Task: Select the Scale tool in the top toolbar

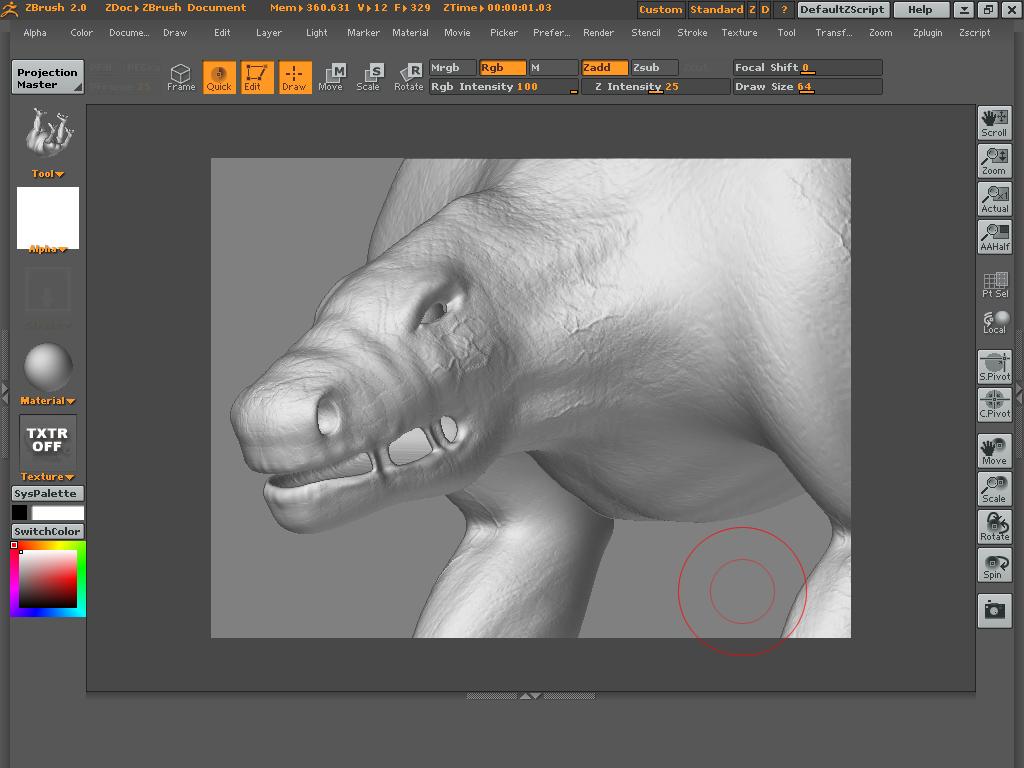Action: click(x=372, y=77)
